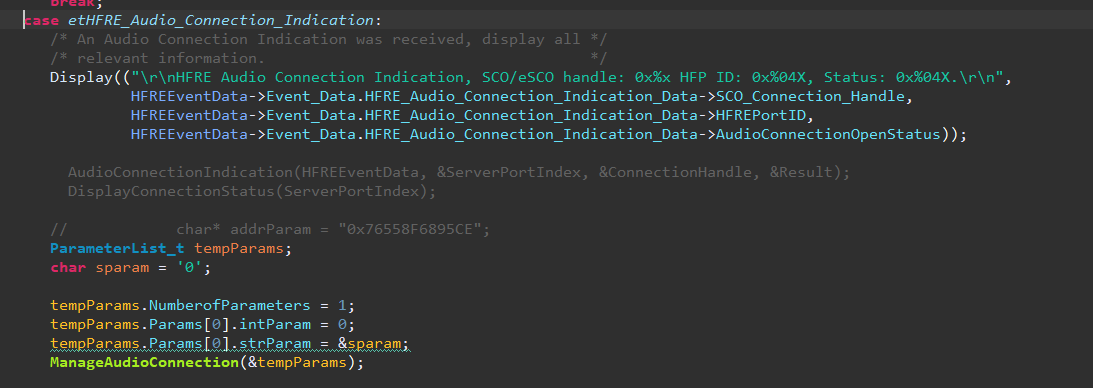Click the format string in Display call
The width and height of the screenshot is (1093, 388).
tap(567, 77)
